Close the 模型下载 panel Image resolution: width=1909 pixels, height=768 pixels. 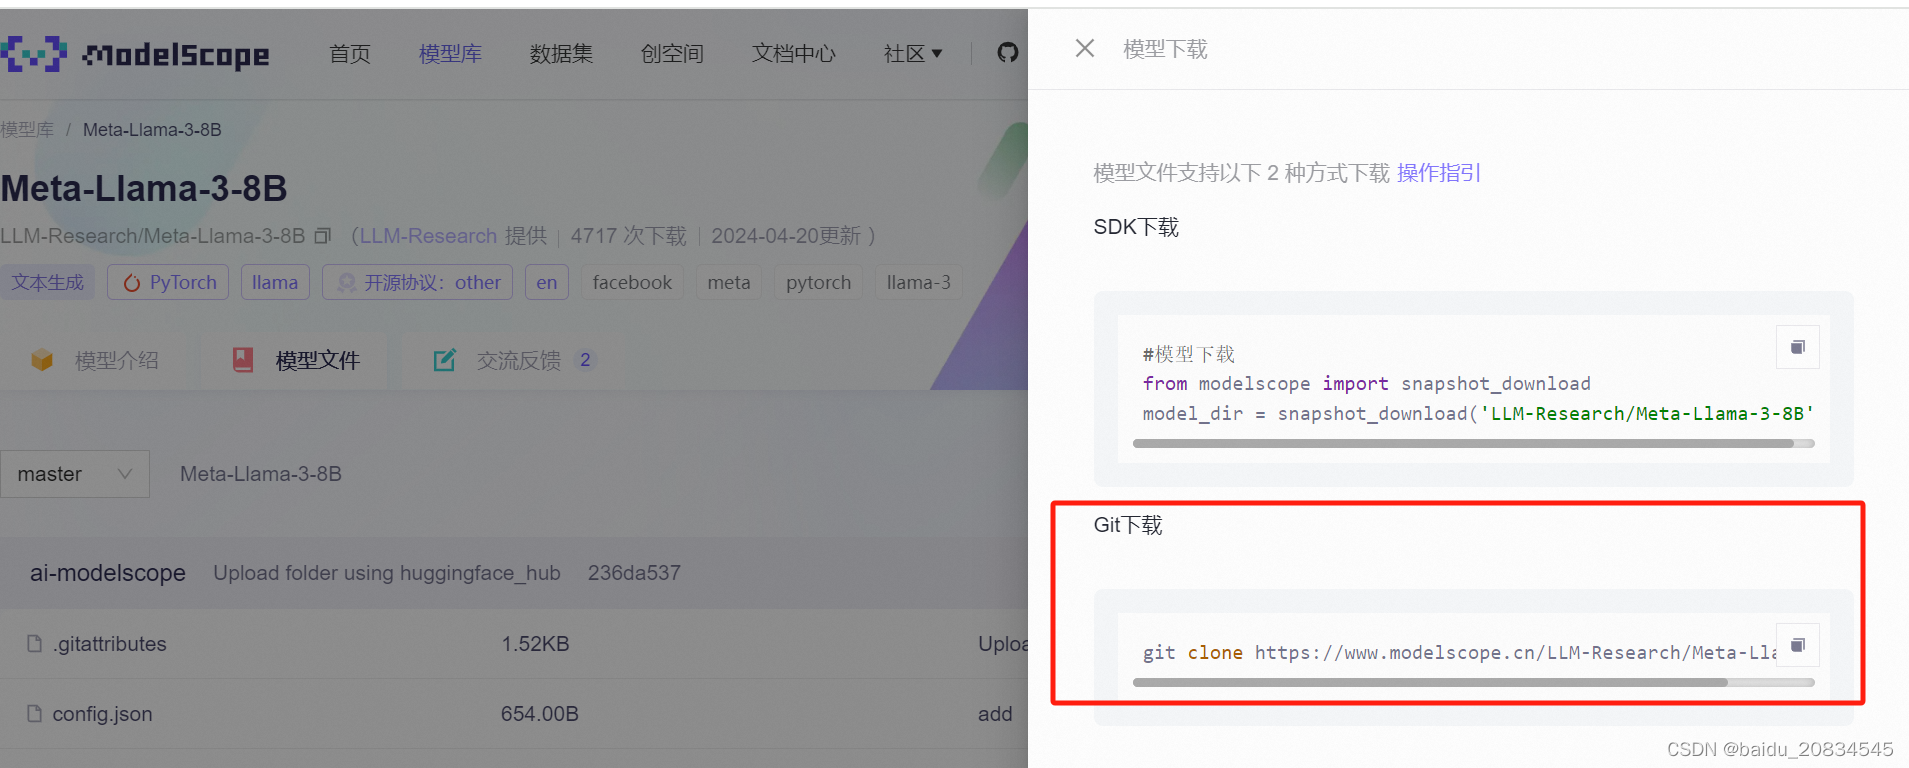[x=1085, y=48]
